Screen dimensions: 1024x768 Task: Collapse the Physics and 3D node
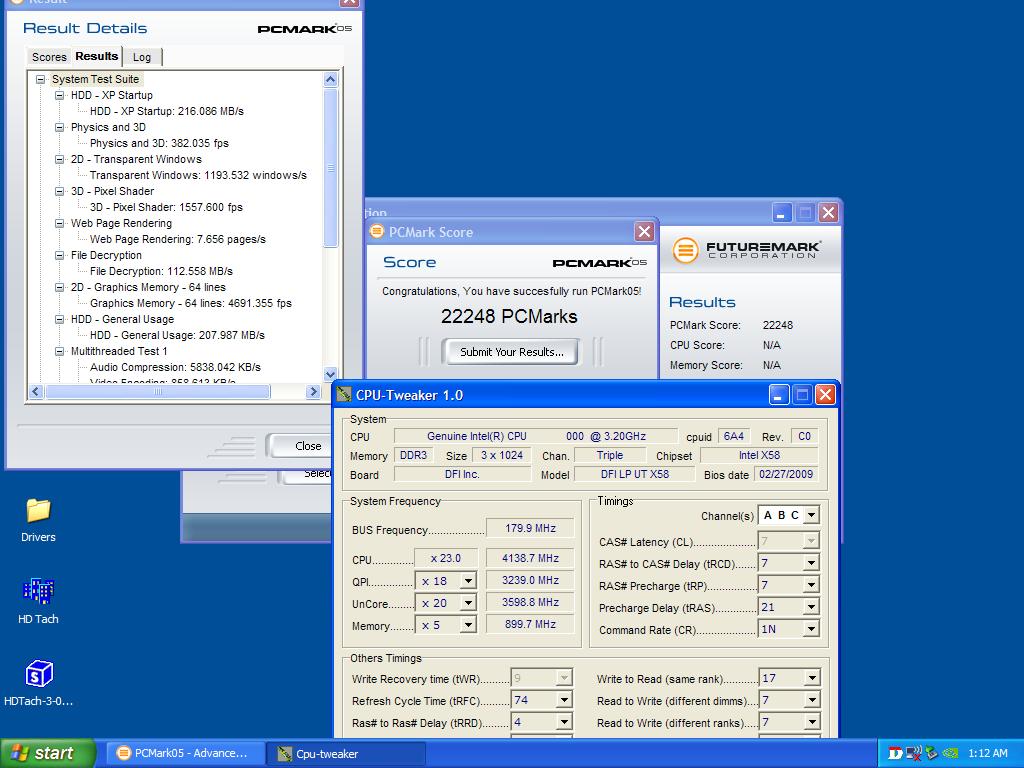[59, 127]
